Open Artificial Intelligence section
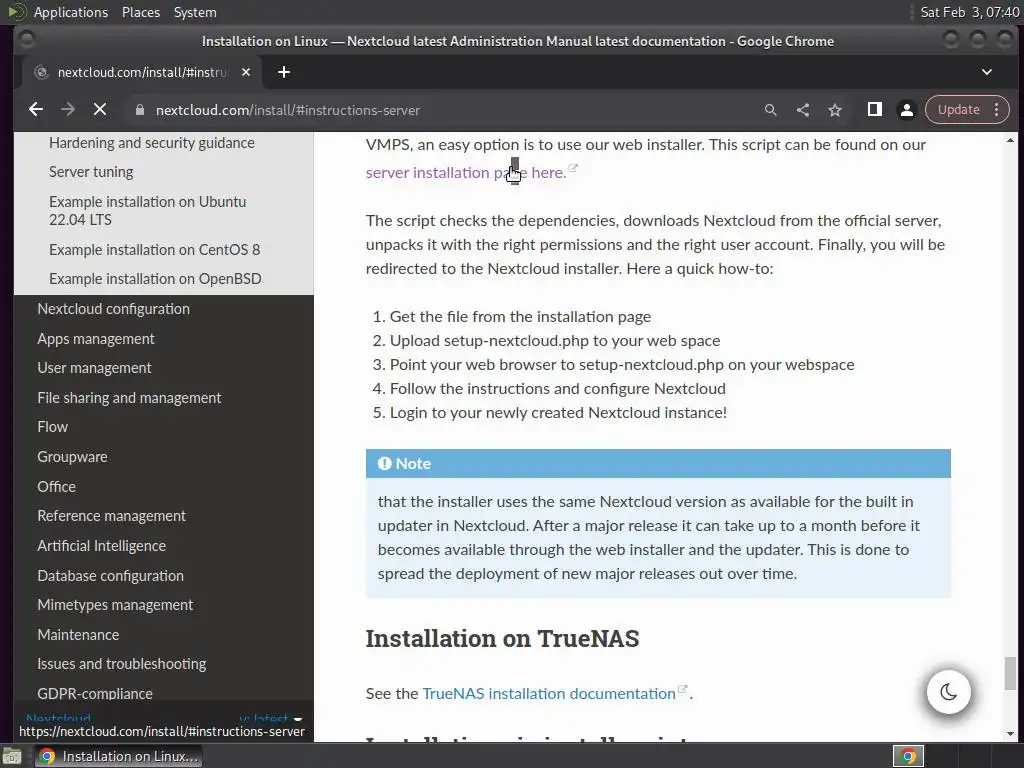Image resolution: width=1024 pixels, height=768 pixels. point(102,545)
